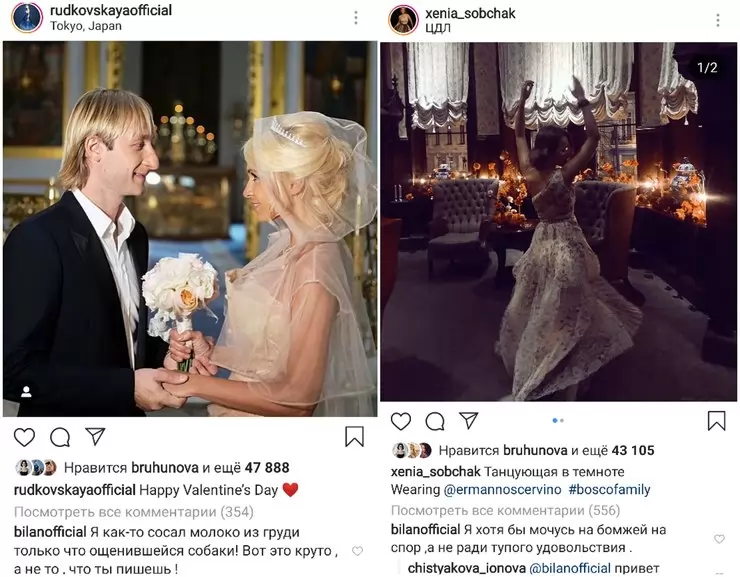Like bilanofficial comment under xenia_sobchak post
The height and width of the screenshot is (577, 740).
[x=719, y=538]
